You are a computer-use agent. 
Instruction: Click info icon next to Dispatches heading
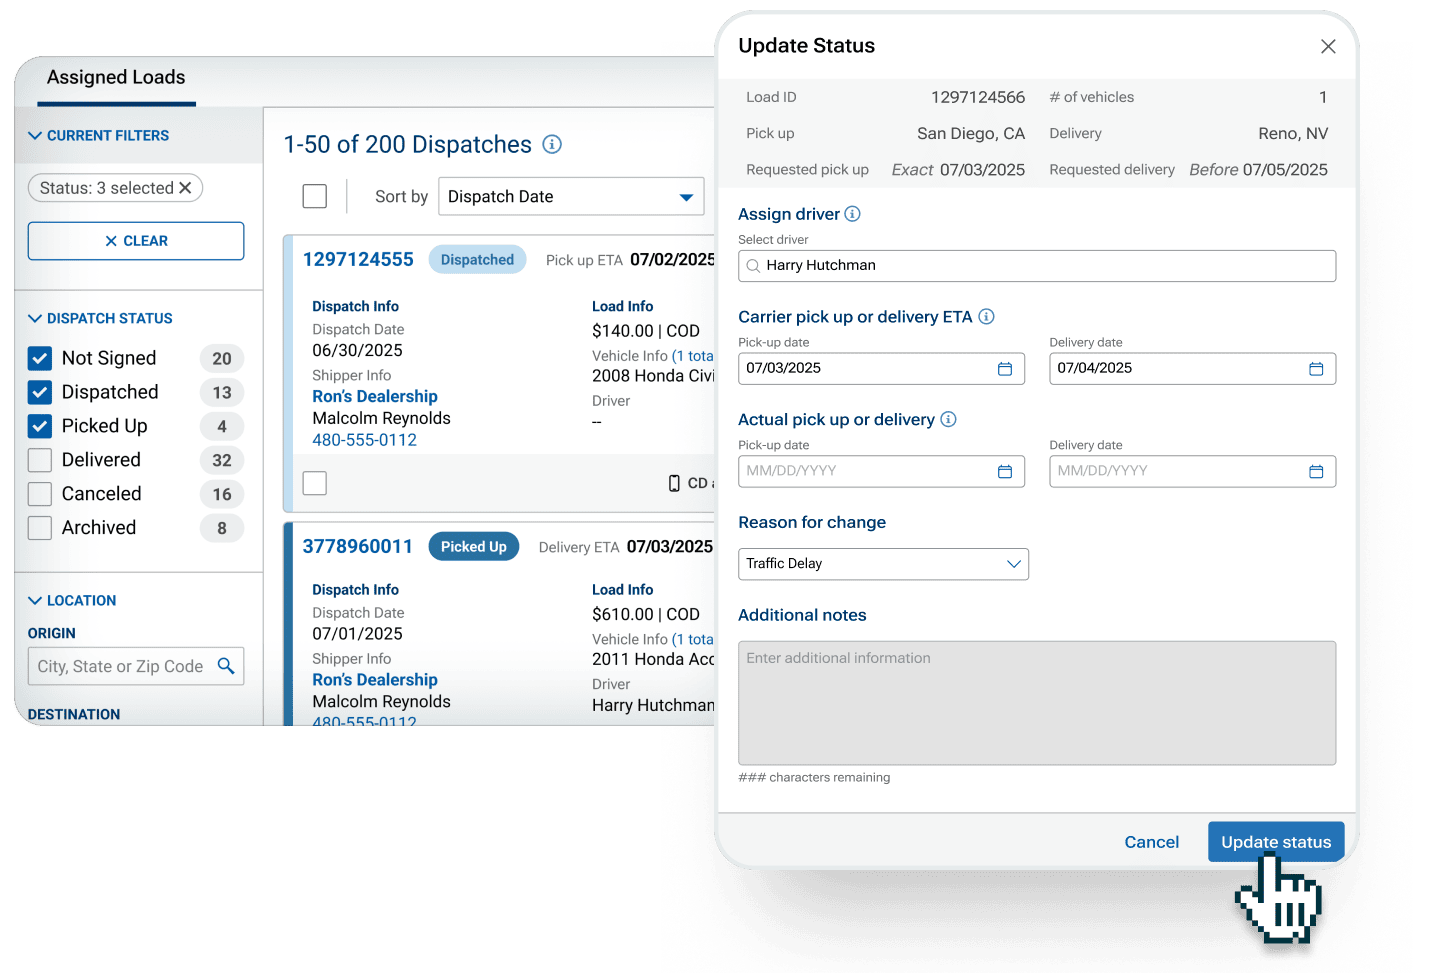tap(552, 144)
